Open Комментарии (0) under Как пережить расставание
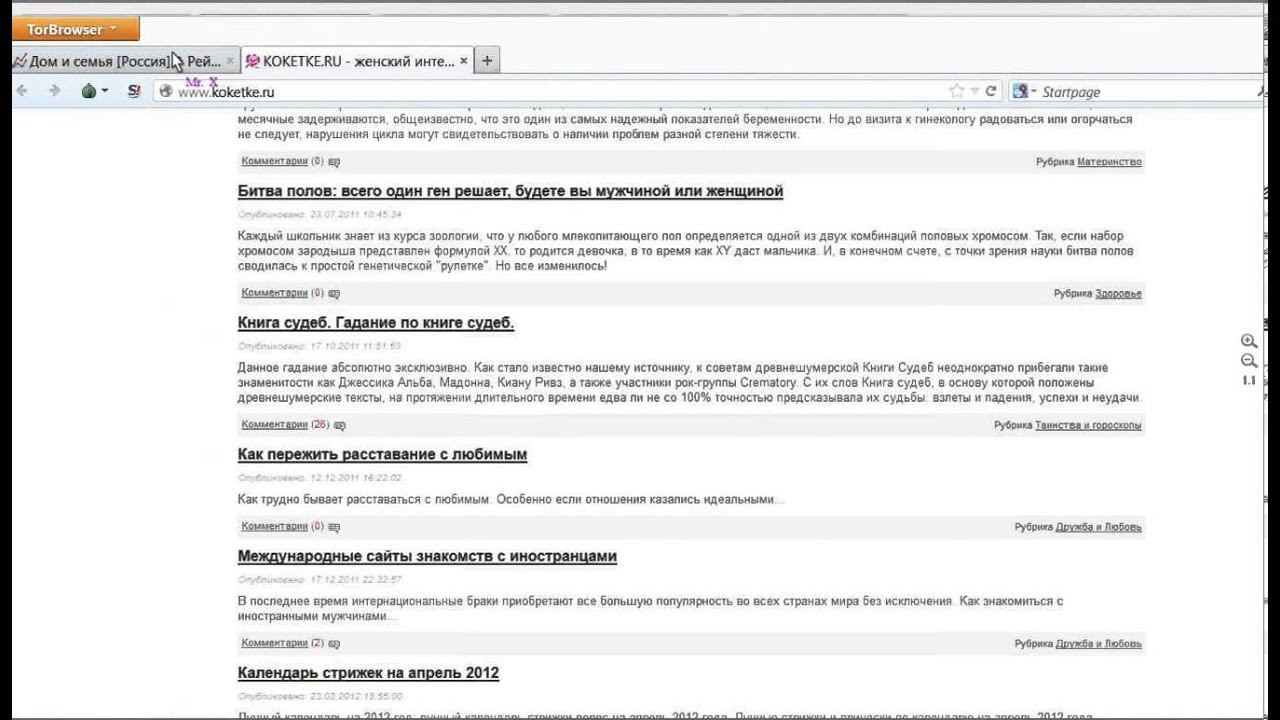 point(283,526)
